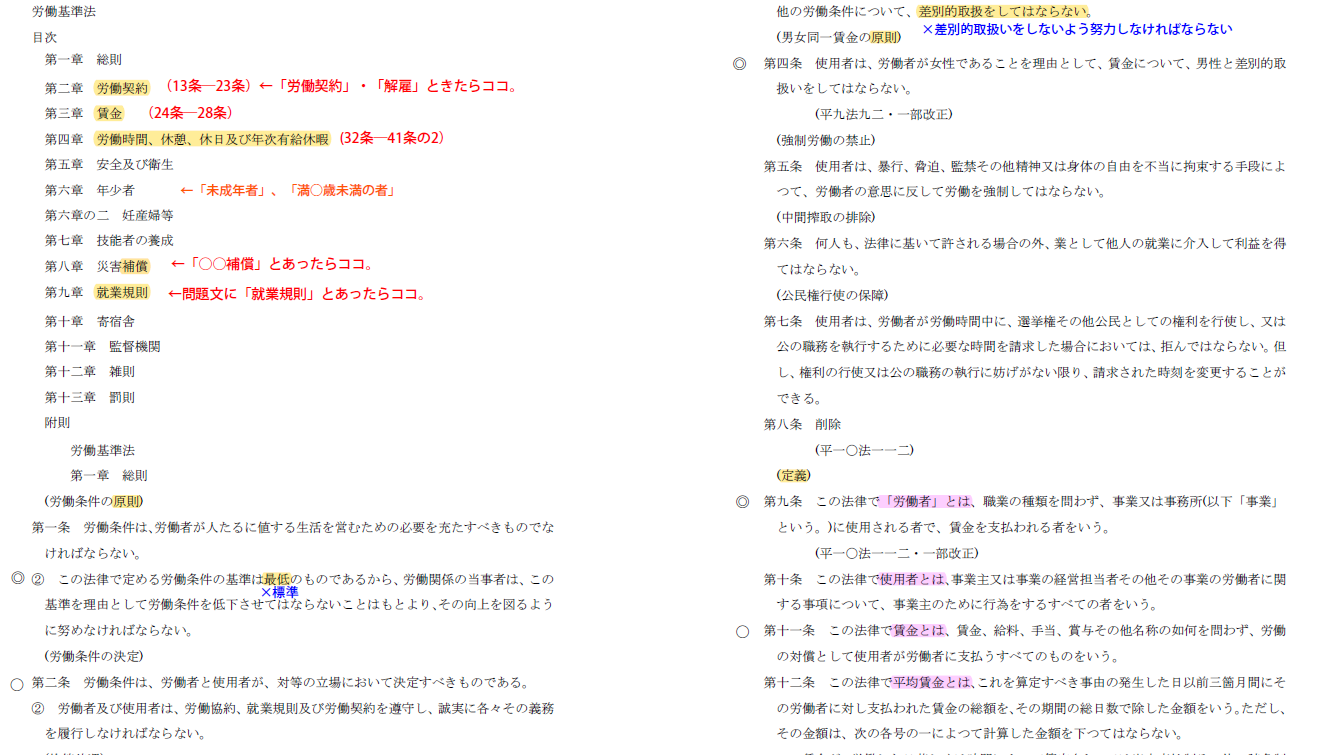Click the blue ×差別的取扱いをしないよう努力 annotation
This screenshot has height=755, width=1343.
coord(1077,30)
